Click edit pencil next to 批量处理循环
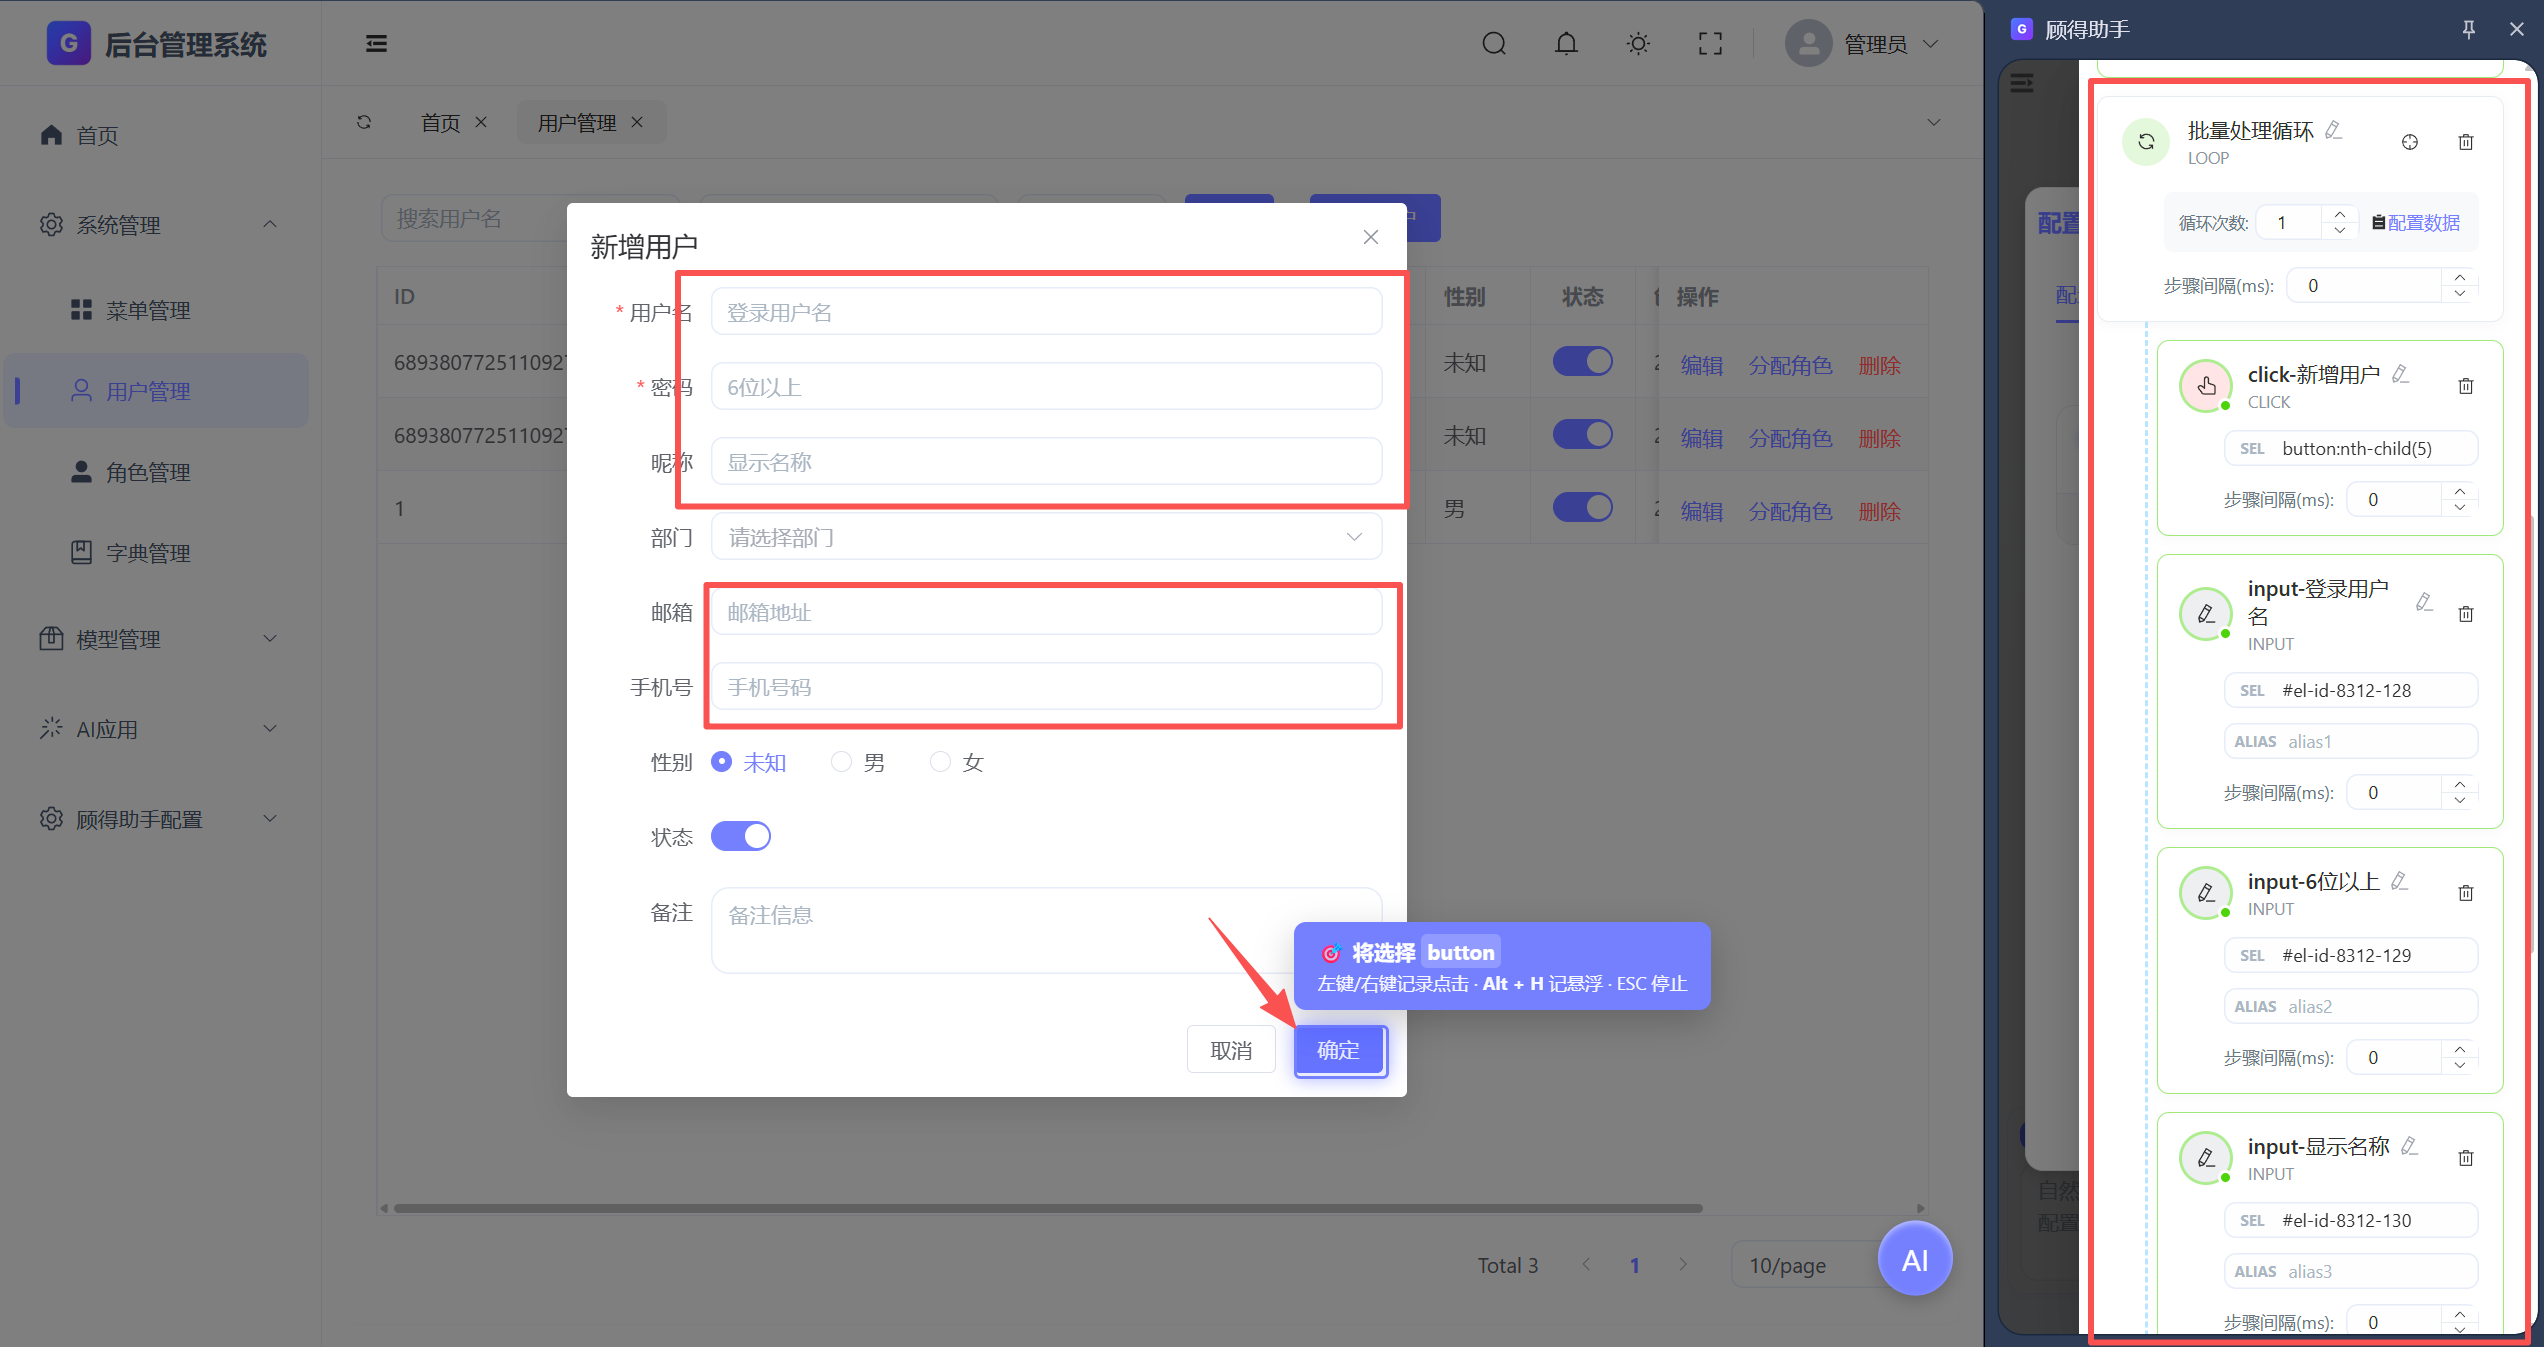Viewport: 2544px width, 1347px height. [x=2333, y=130]
